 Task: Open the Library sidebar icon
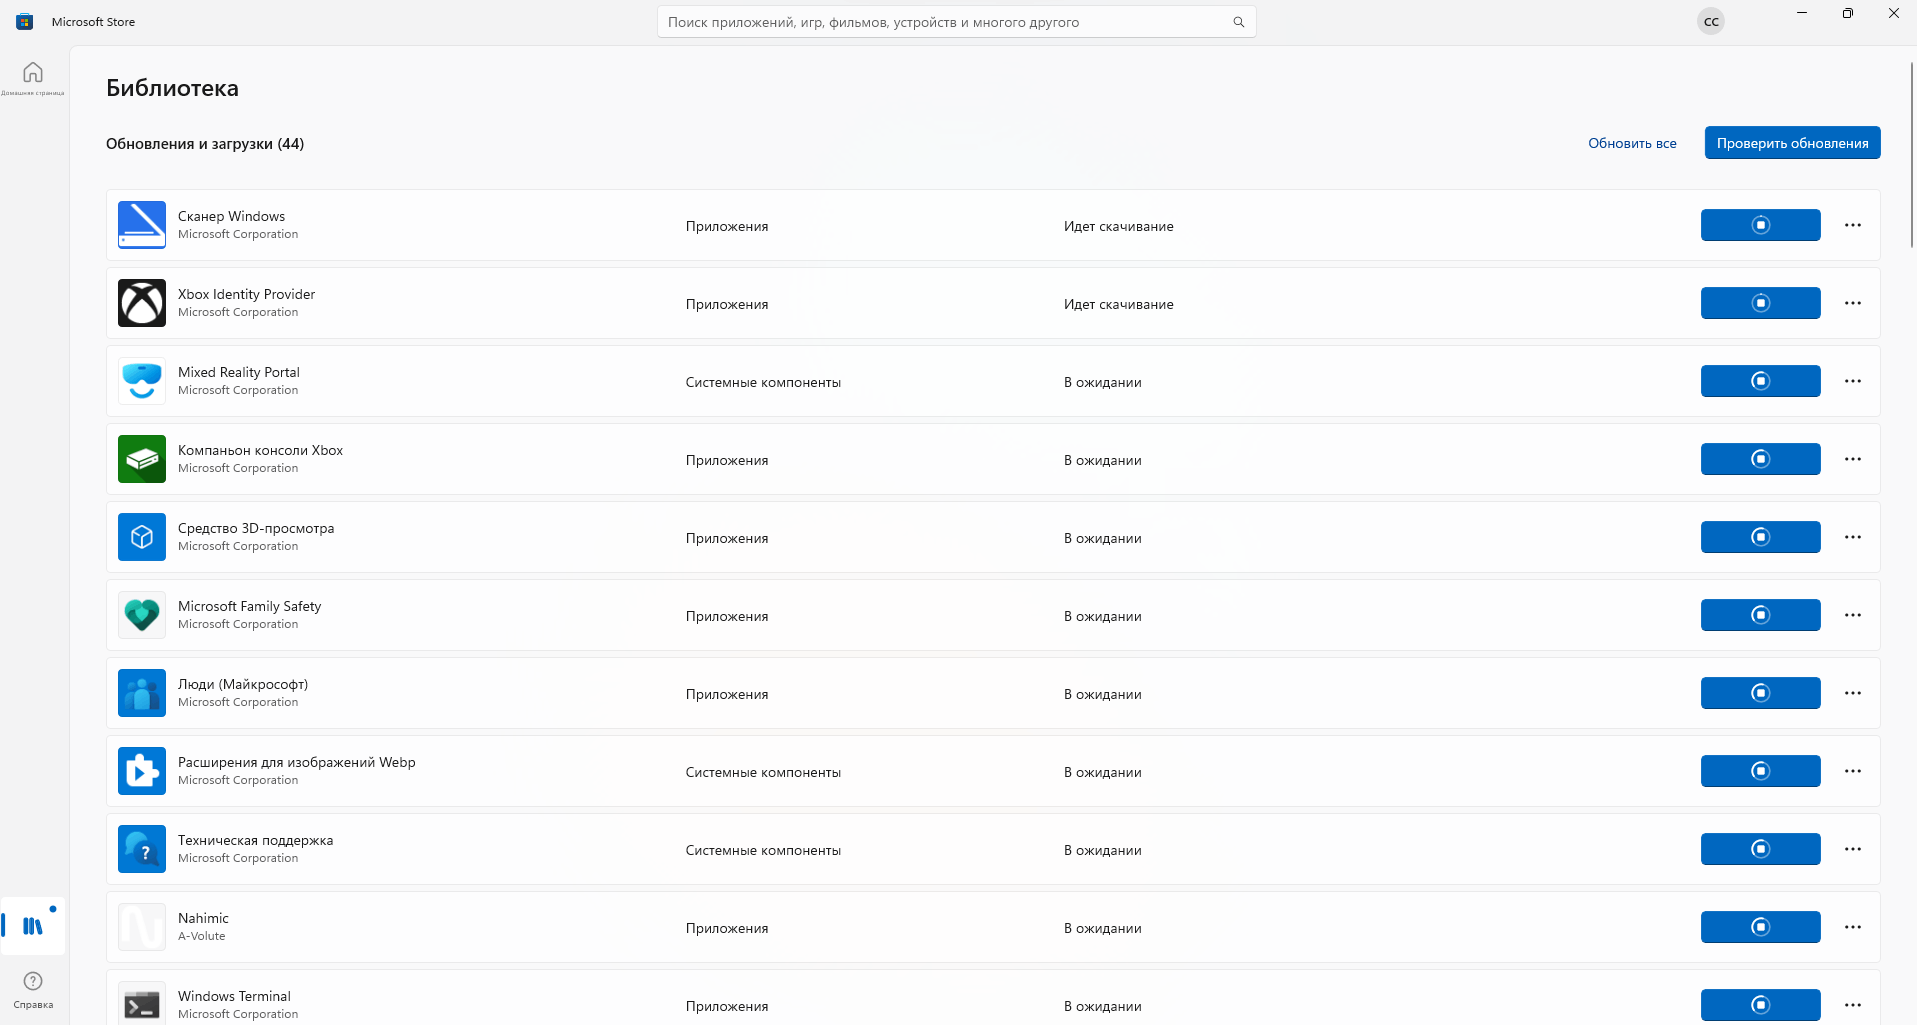pos(33,926)
